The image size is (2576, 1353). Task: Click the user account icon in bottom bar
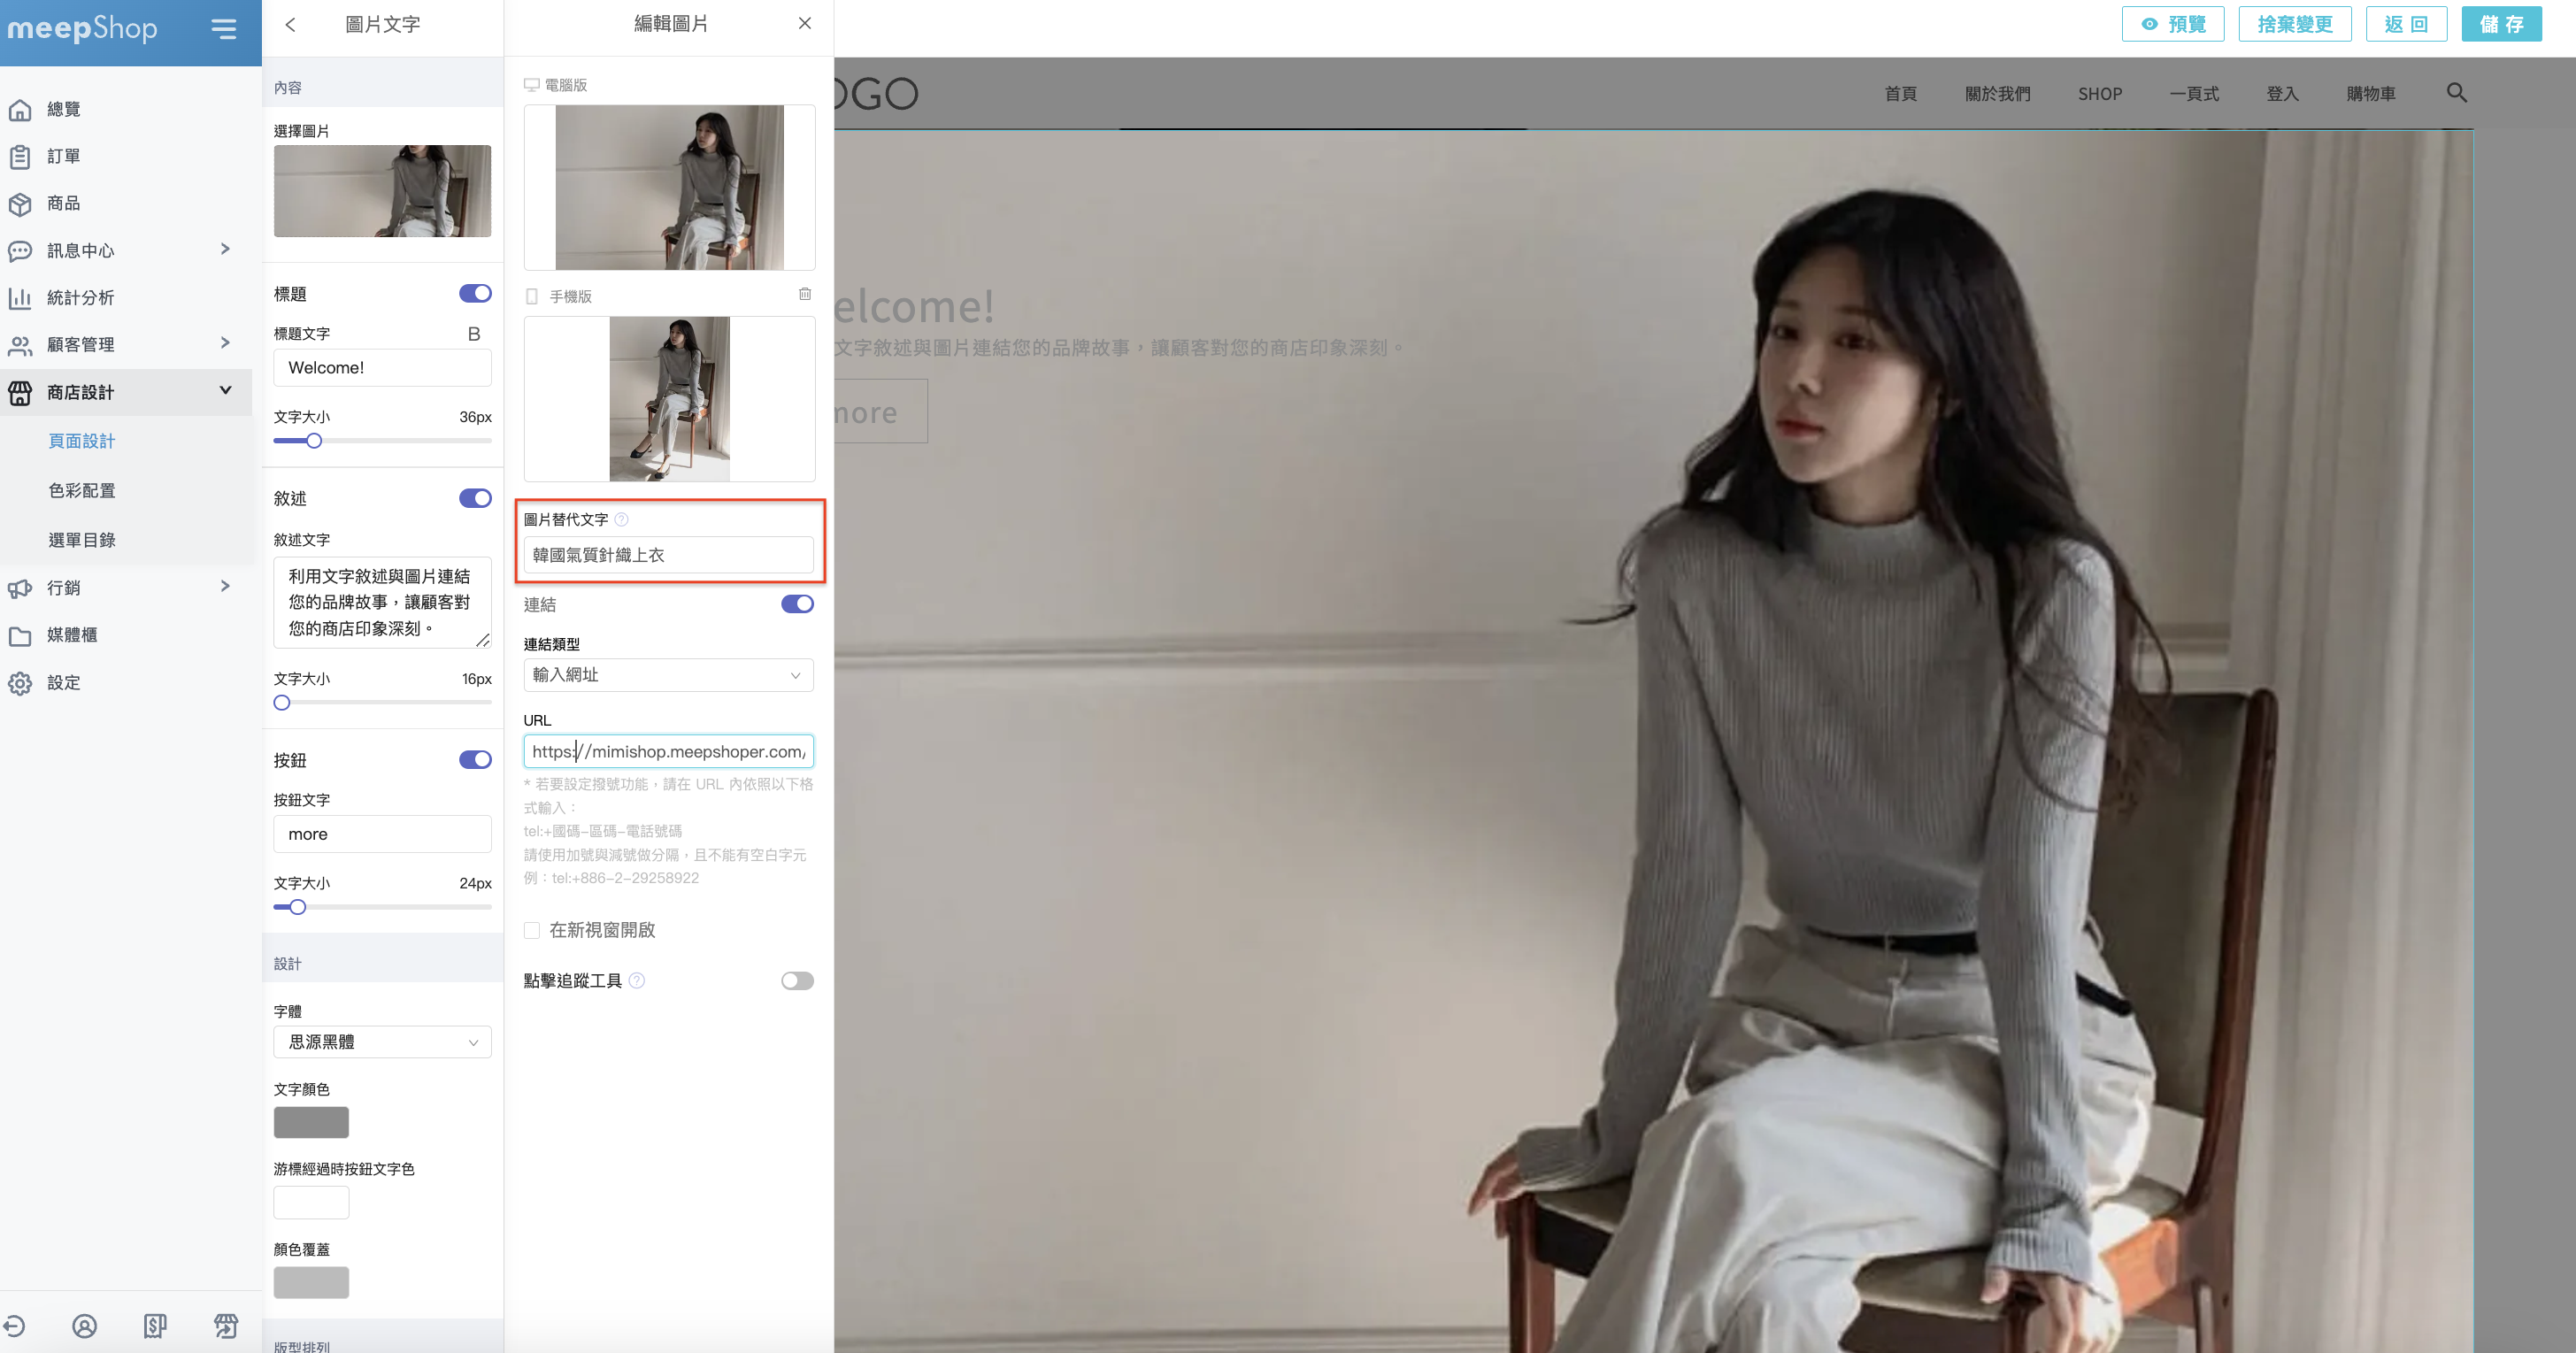(85, 1326)
